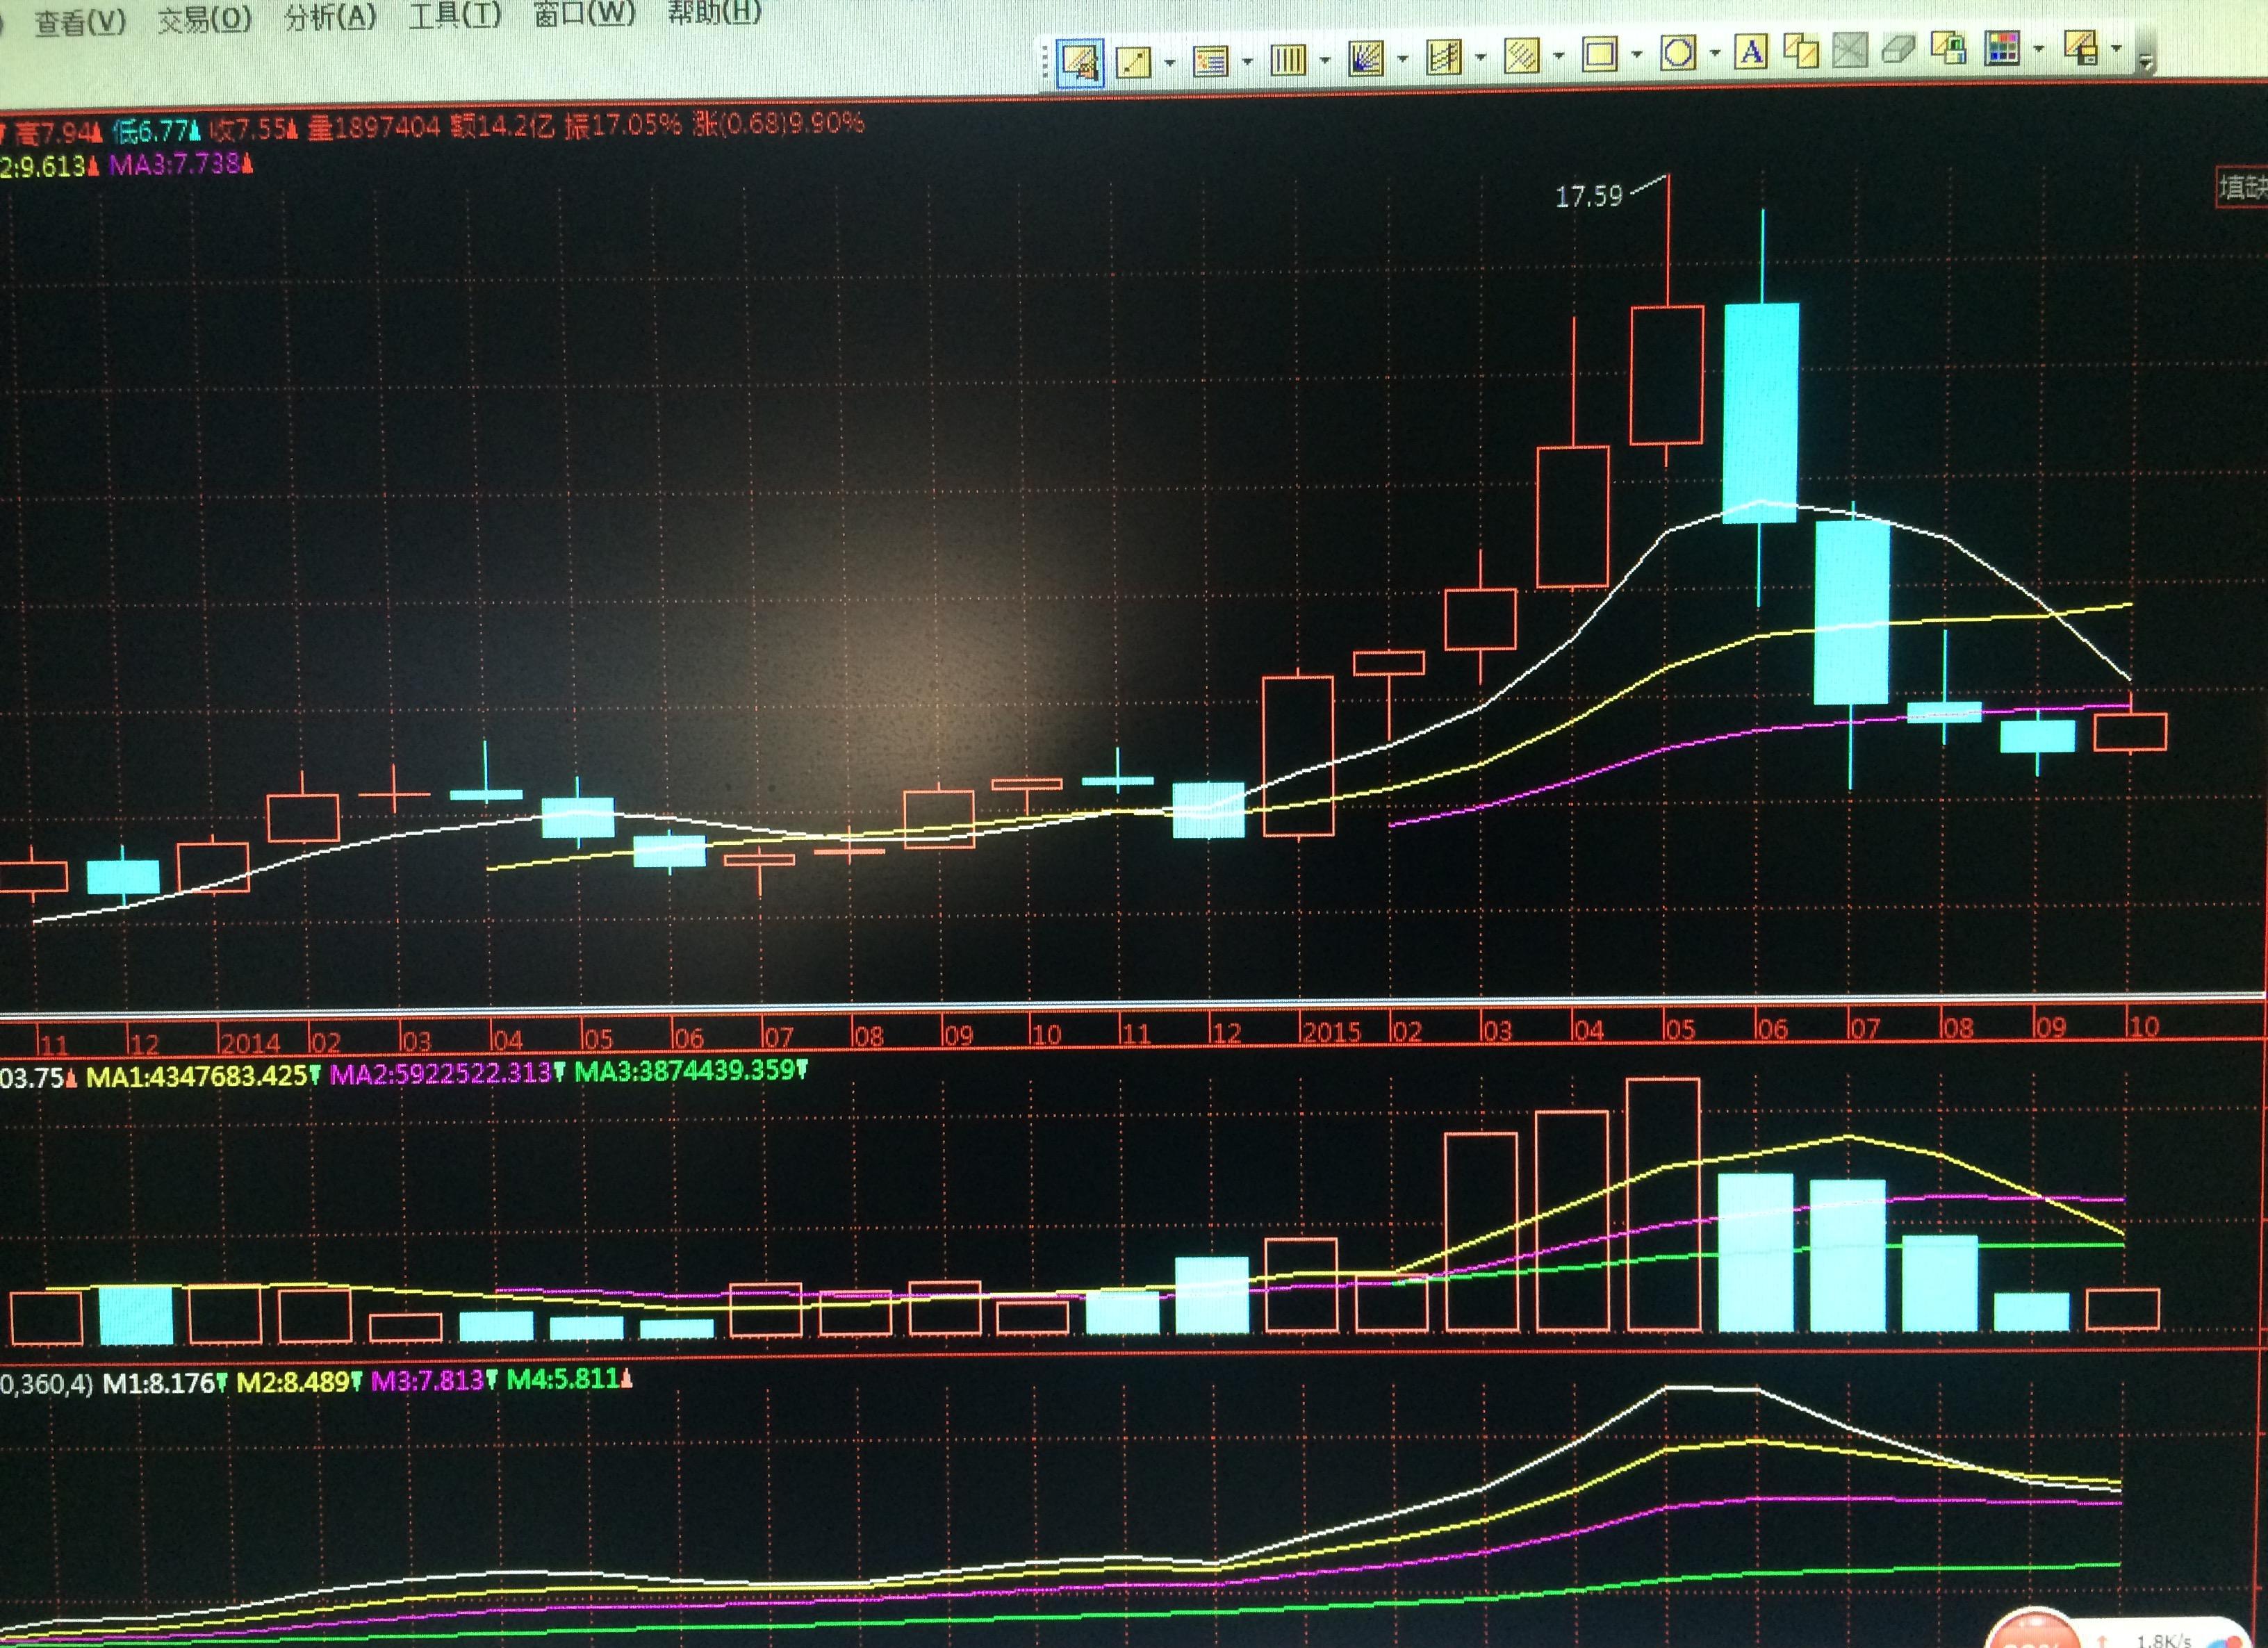The height and width of the screenshot is (1648, 2268).
Task: Click the MA2:5922522.313 volume label
Action: pyautogui.click(x=448, y=1073)
